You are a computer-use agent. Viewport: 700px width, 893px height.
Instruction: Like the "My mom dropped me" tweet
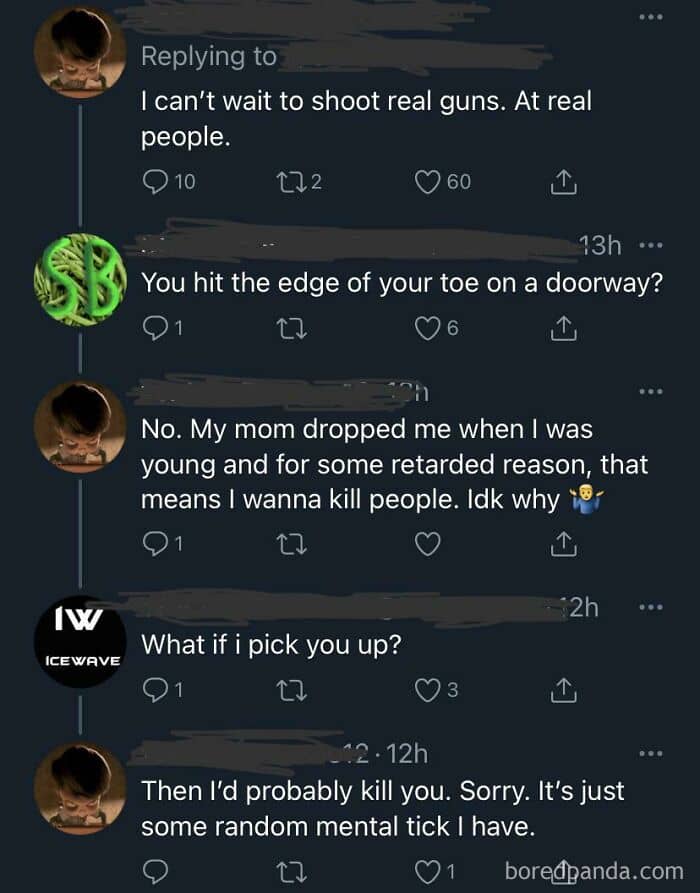(x=428, y=544)
